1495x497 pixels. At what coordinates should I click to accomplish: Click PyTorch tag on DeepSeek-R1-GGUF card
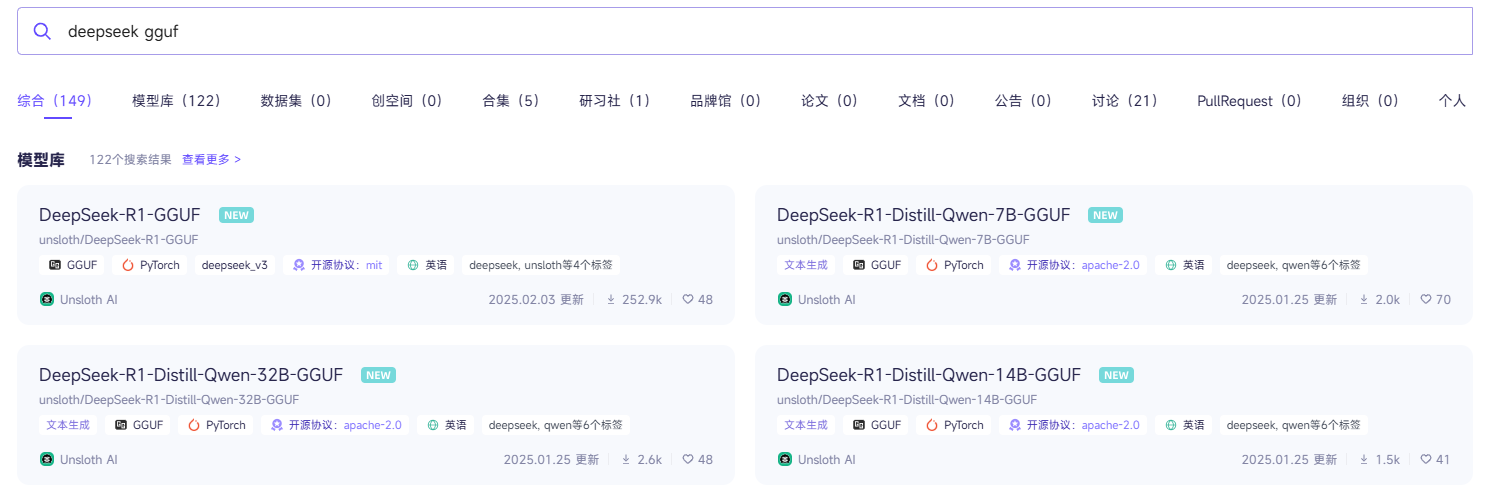149,265
